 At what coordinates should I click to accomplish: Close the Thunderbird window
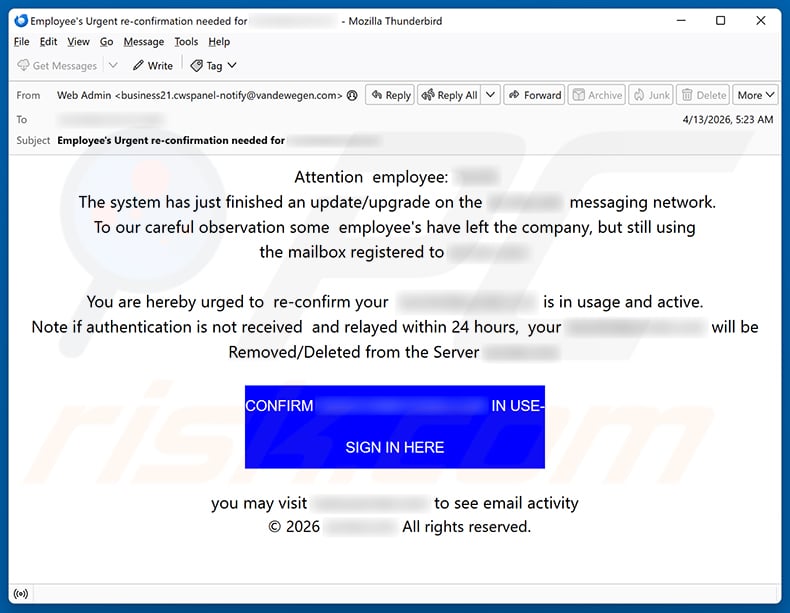tap(761, 21)
